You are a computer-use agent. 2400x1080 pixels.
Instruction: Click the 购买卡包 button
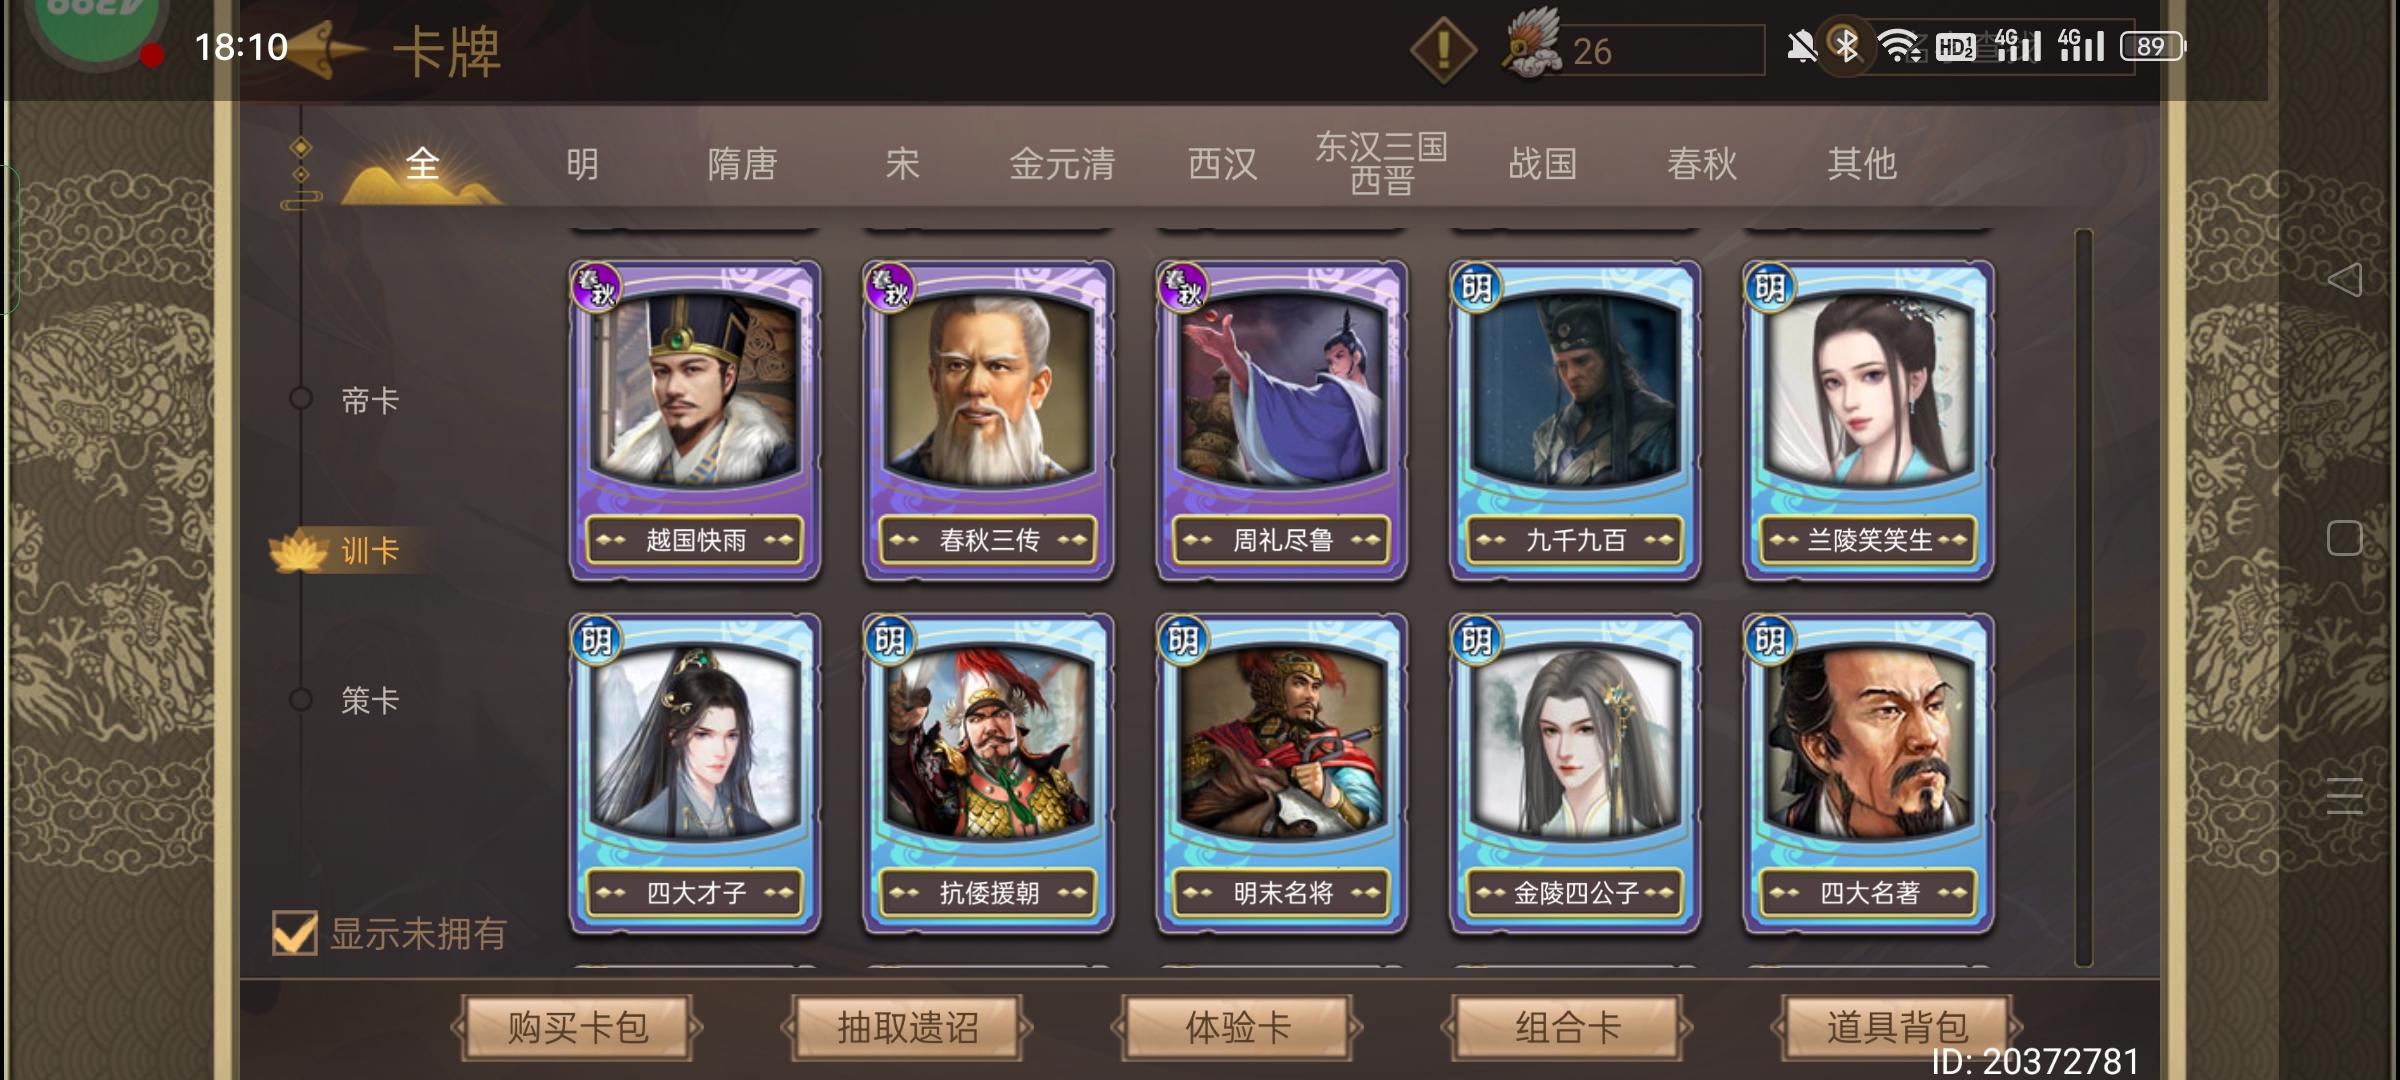tap(577, 1027)
